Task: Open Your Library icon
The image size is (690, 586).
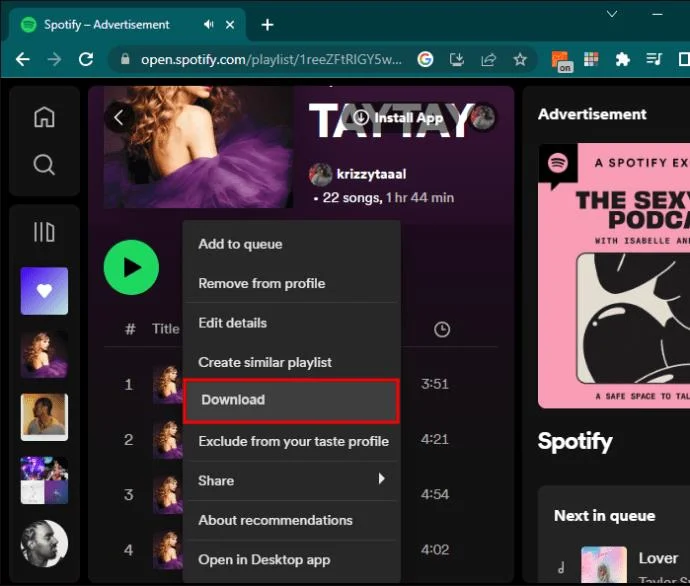Action: pos(44,232)
